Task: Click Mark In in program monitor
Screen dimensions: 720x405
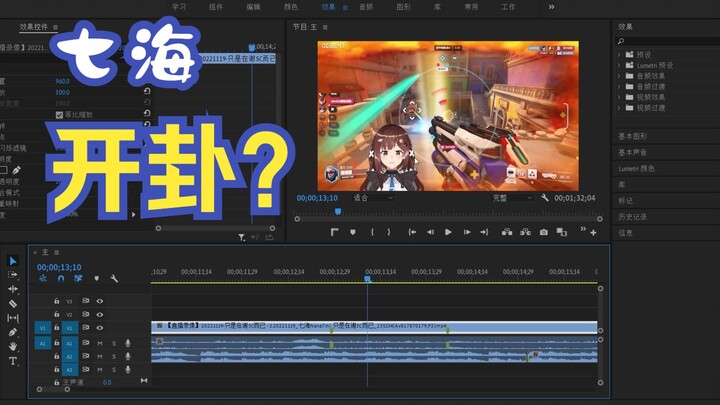Action: coord(372,232)
